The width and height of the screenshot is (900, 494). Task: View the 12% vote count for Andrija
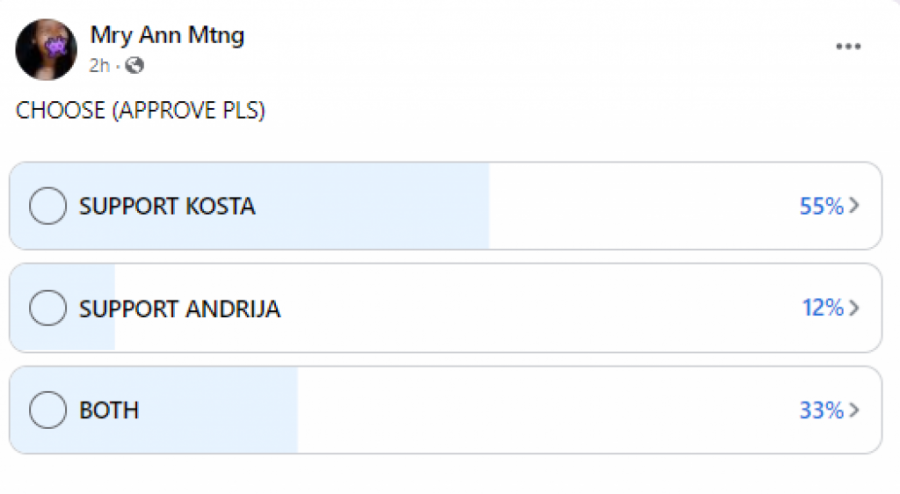pyautogui.click(x=823, y=308)
